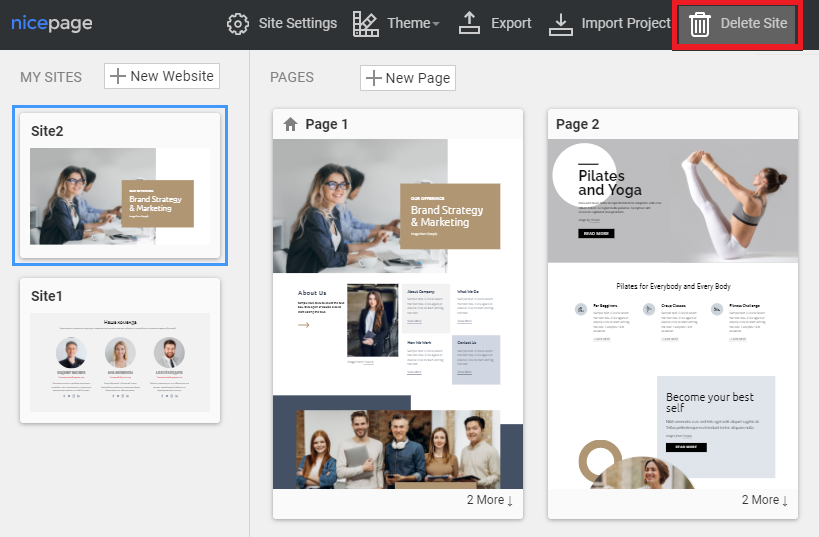Click the Site1 title text
Viewport: 819px width, 537px height.
click(x=46, y=296)
